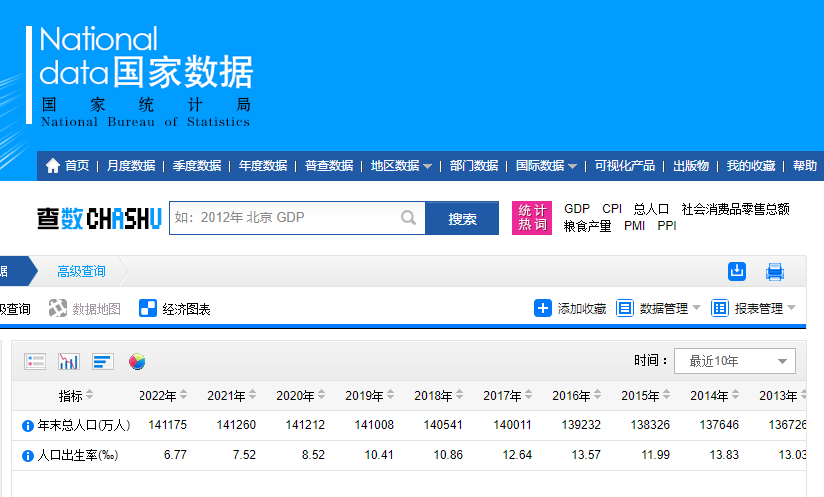824x497 pixels.
Task: Sort by the 2014年 column arrows
Action: pos(735,395)
